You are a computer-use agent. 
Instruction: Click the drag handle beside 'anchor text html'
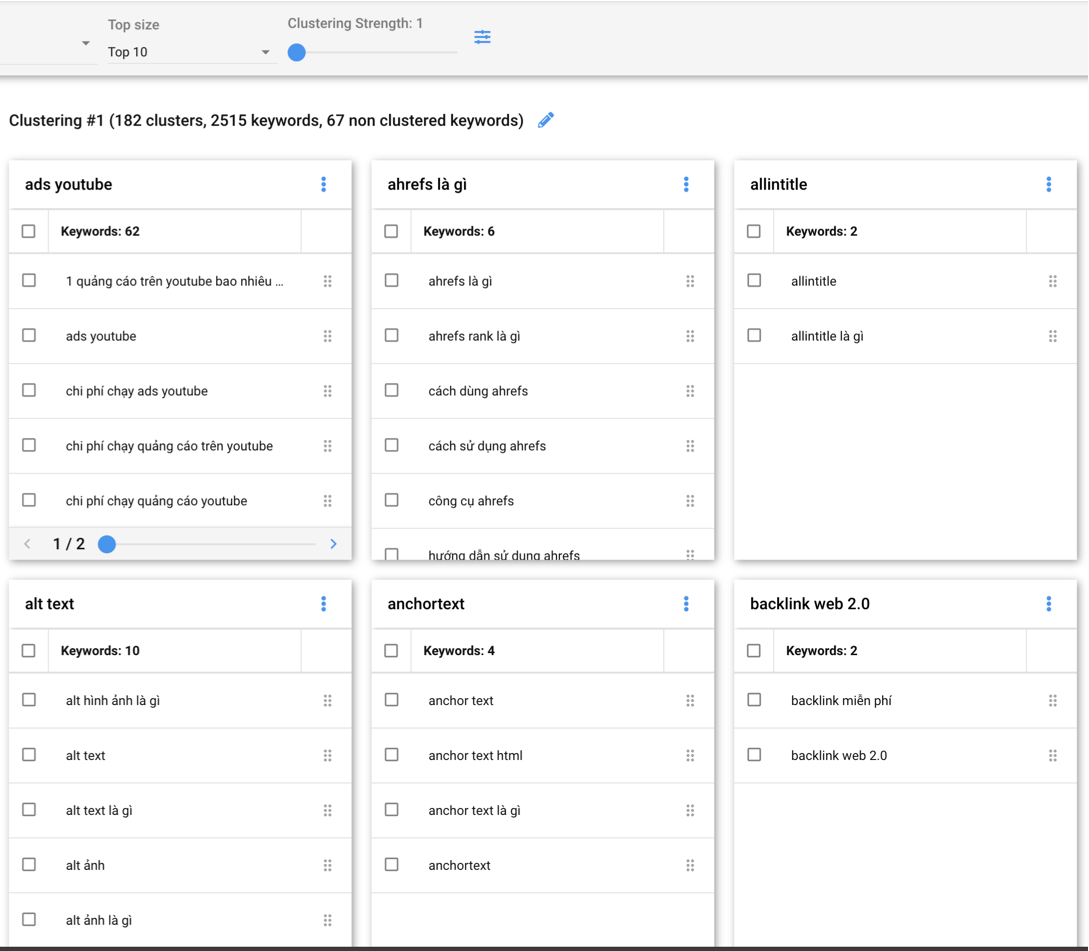pyautogui.click(x=690, y=755)
